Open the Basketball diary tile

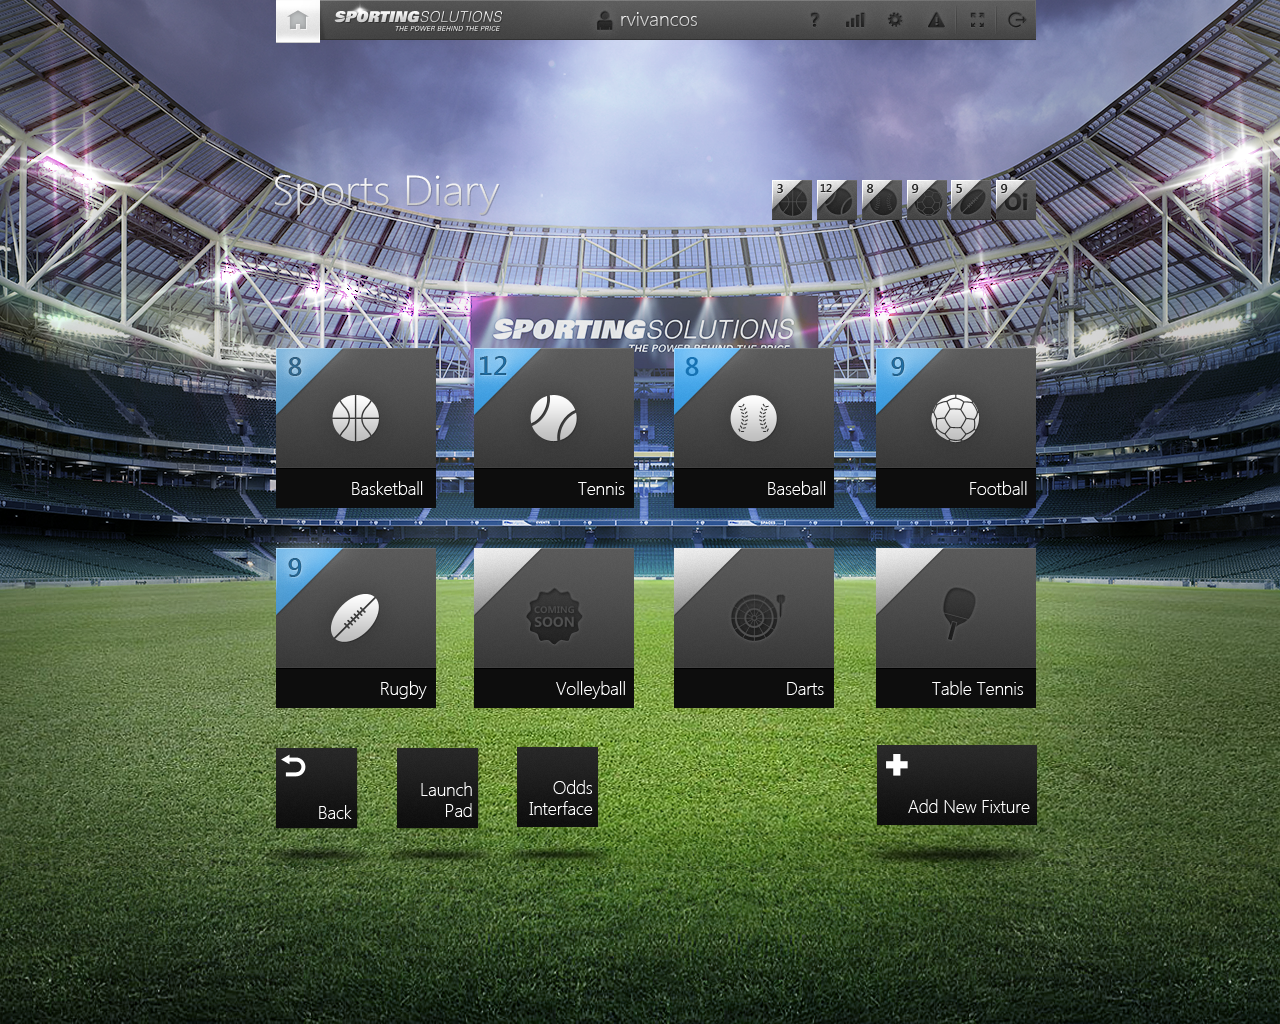tap(356, 428)
